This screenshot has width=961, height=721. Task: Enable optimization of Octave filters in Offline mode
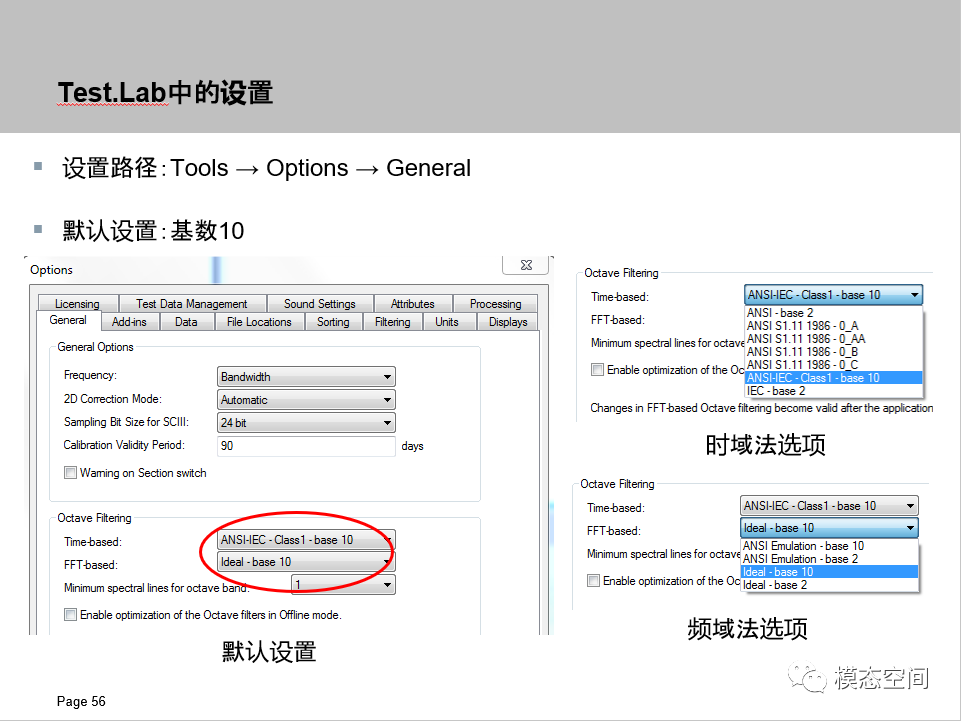point(70,614)
